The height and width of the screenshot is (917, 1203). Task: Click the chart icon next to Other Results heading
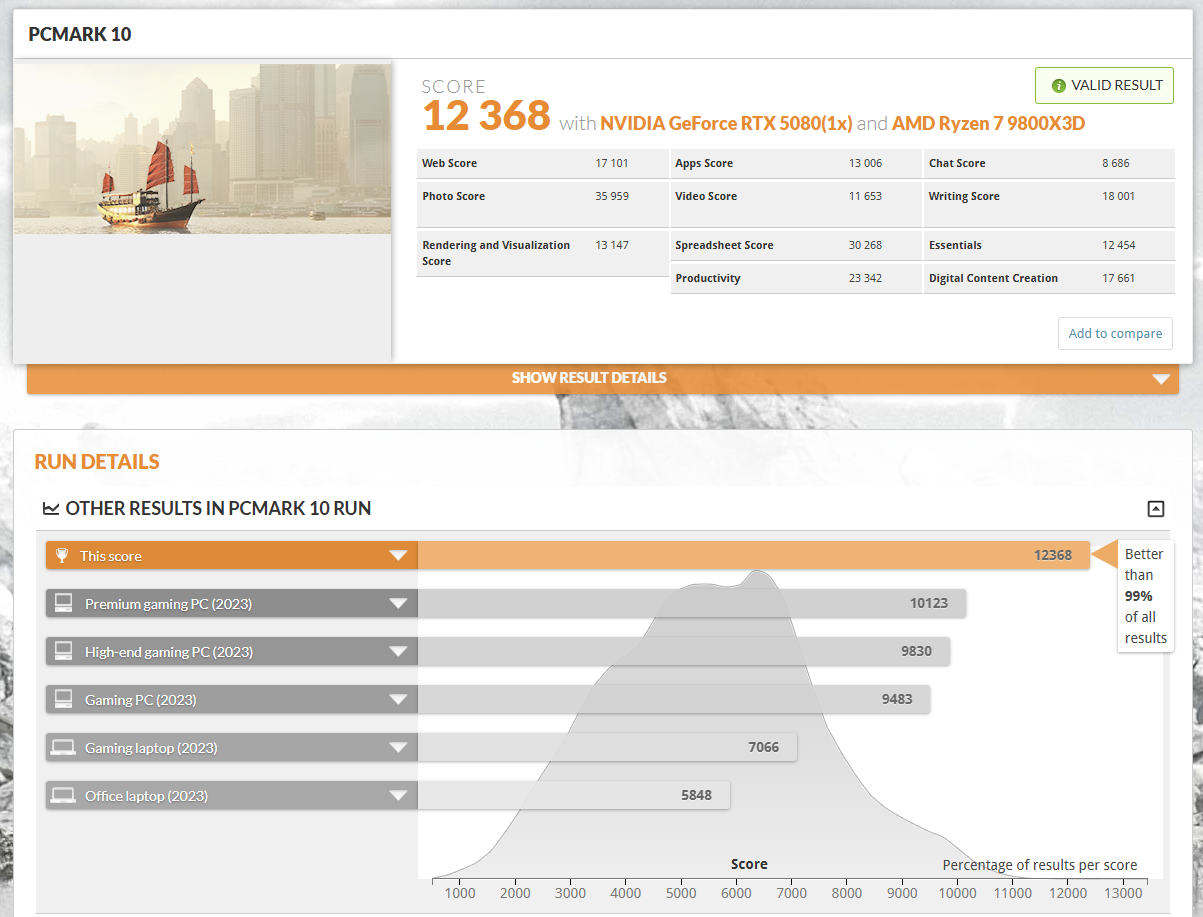(x=51, y=509)
